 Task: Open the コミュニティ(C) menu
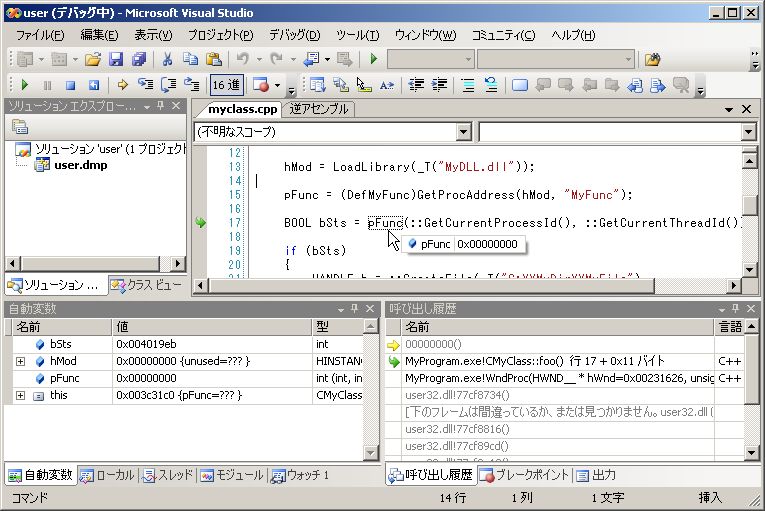(x=503, y=35)
